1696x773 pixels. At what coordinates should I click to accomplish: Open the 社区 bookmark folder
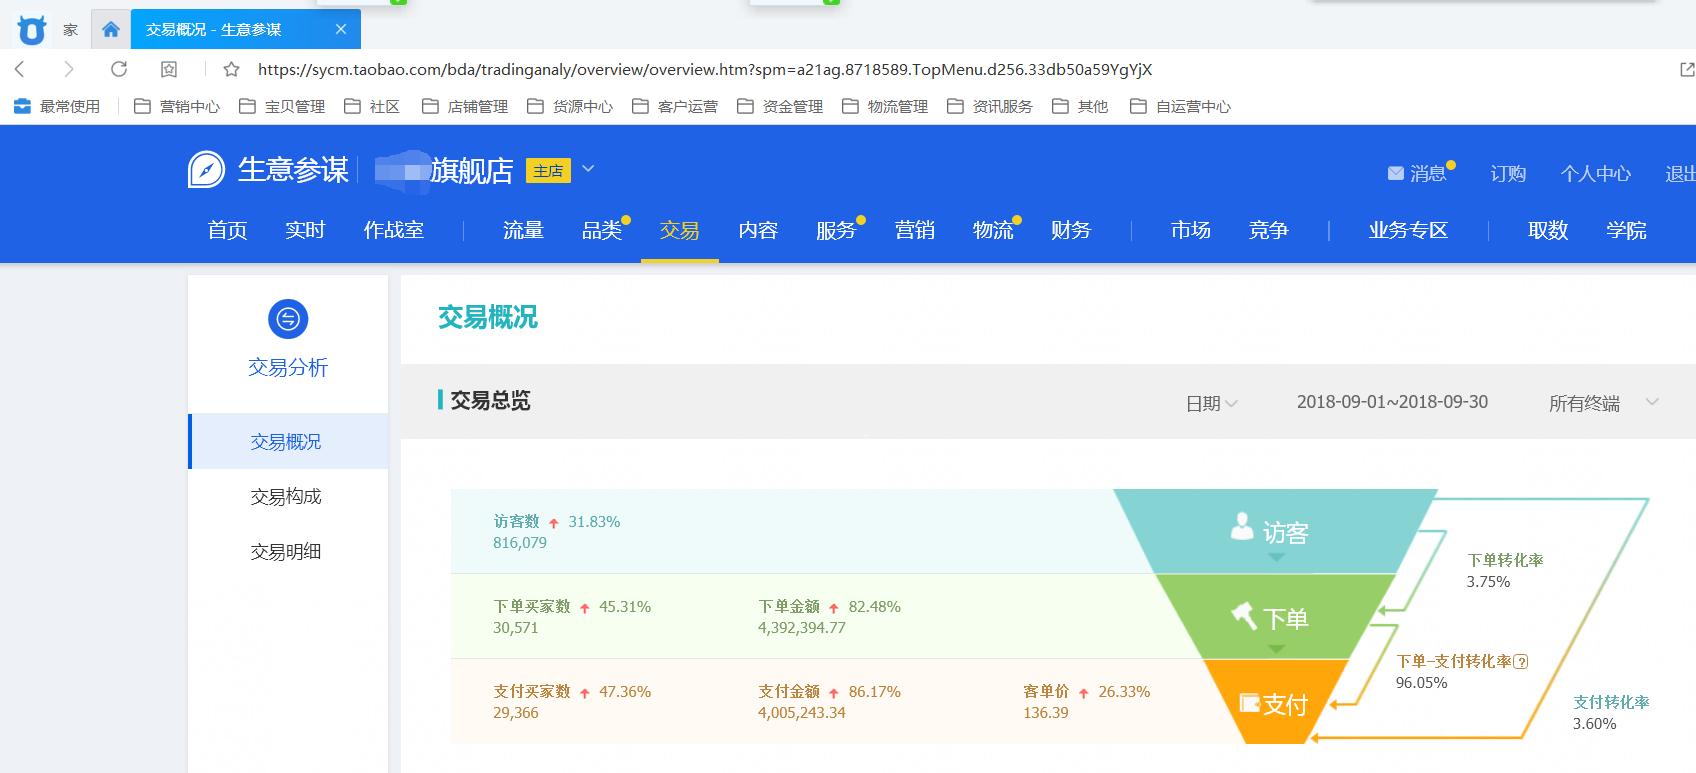click(372, 106)
